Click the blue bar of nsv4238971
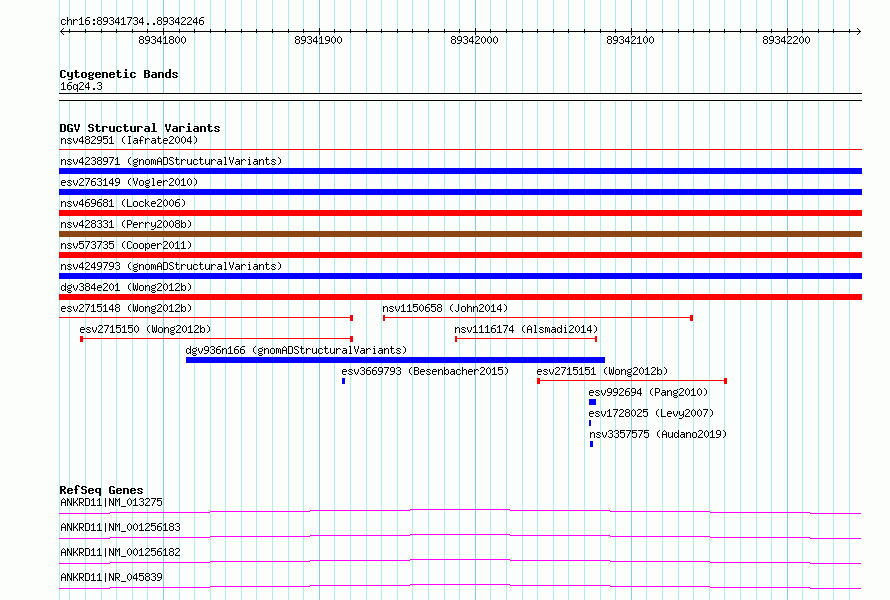This screenshot has height=600, width=890. [x=460, y=171]
